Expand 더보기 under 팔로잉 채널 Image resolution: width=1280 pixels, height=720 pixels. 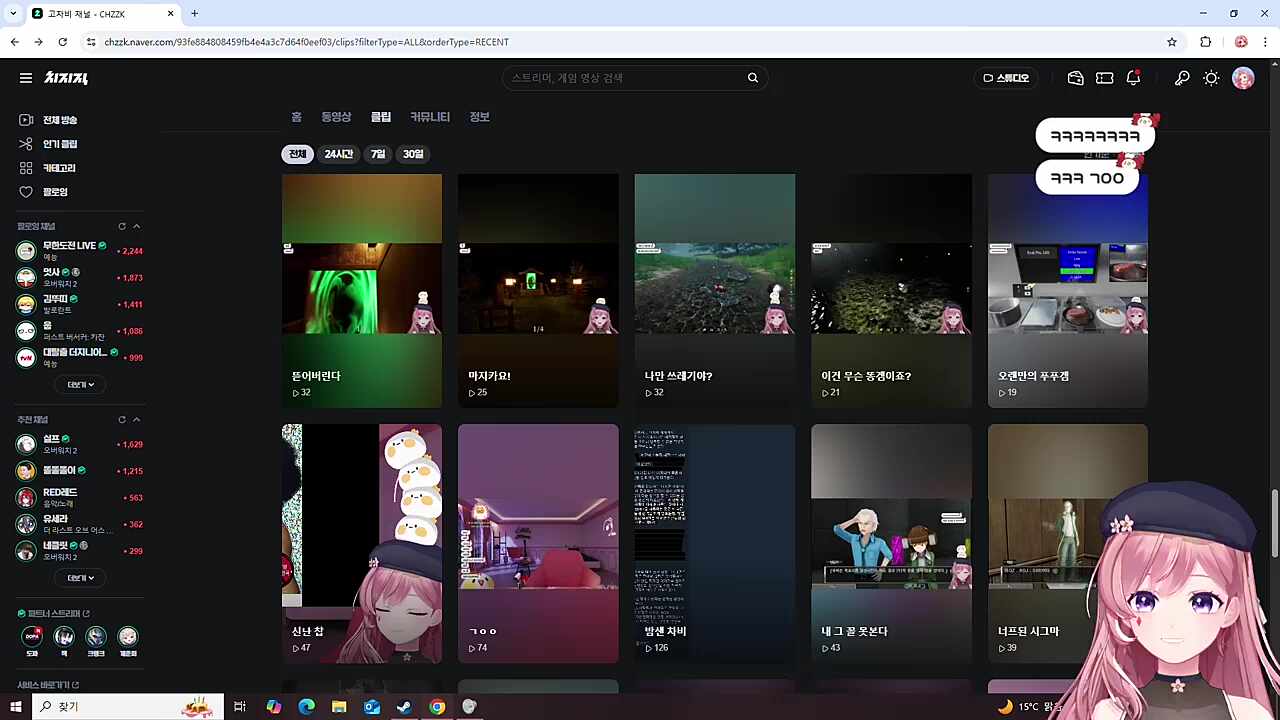[80, 385]
